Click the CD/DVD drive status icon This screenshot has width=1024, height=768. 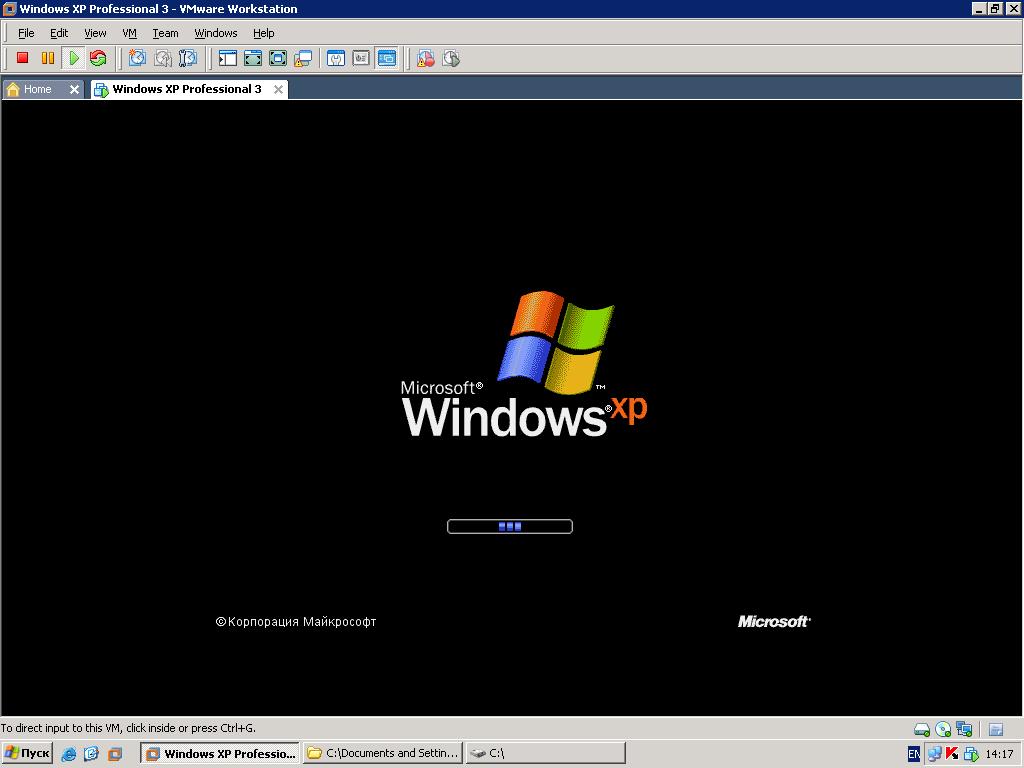943,729
